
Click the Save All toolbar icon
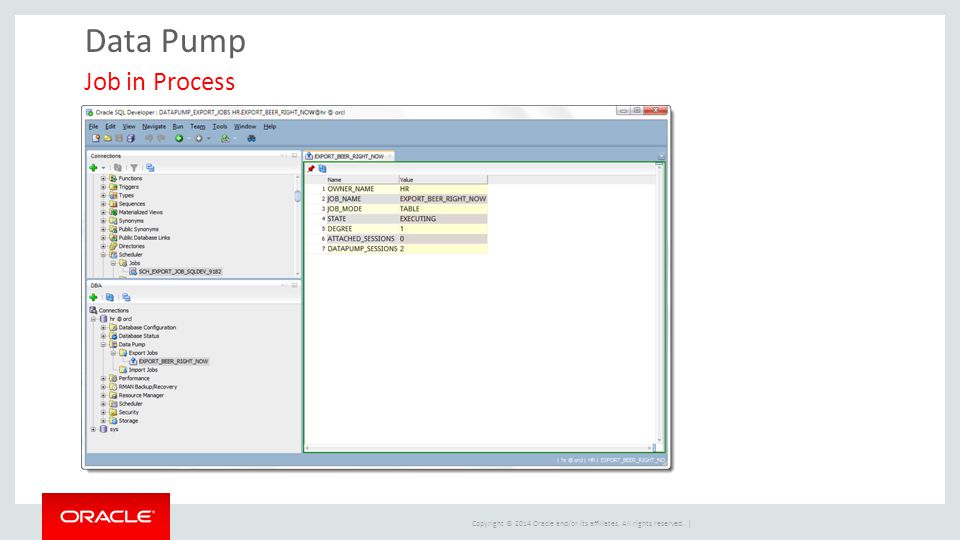click(130, 138)
